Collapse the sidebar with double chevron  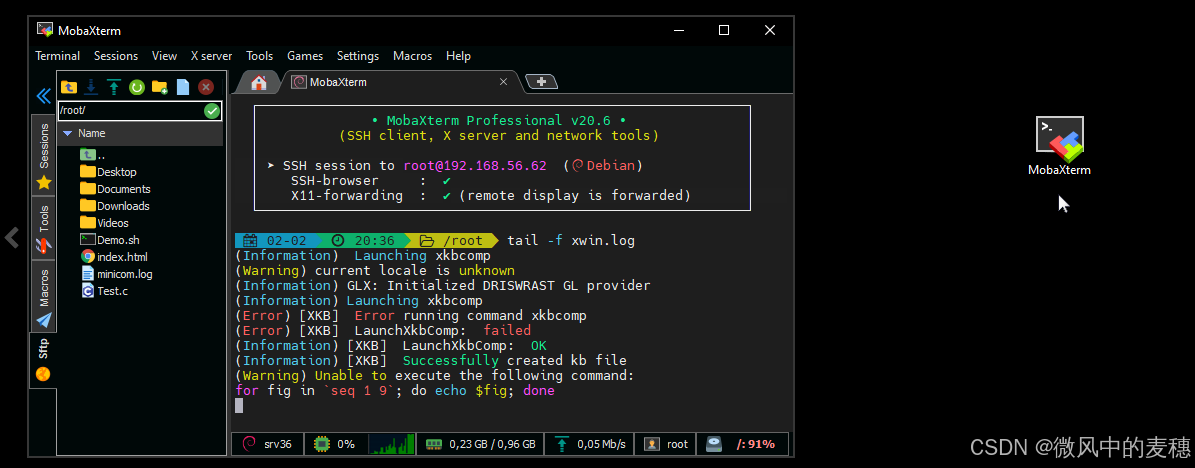(x=43, y=96)
